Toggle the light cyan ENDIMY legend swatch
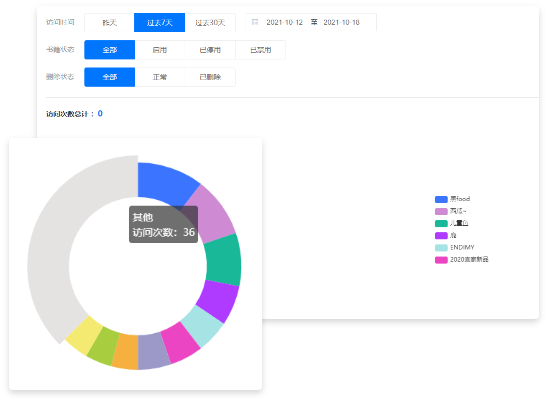548x402 pixels. point(441,247)
